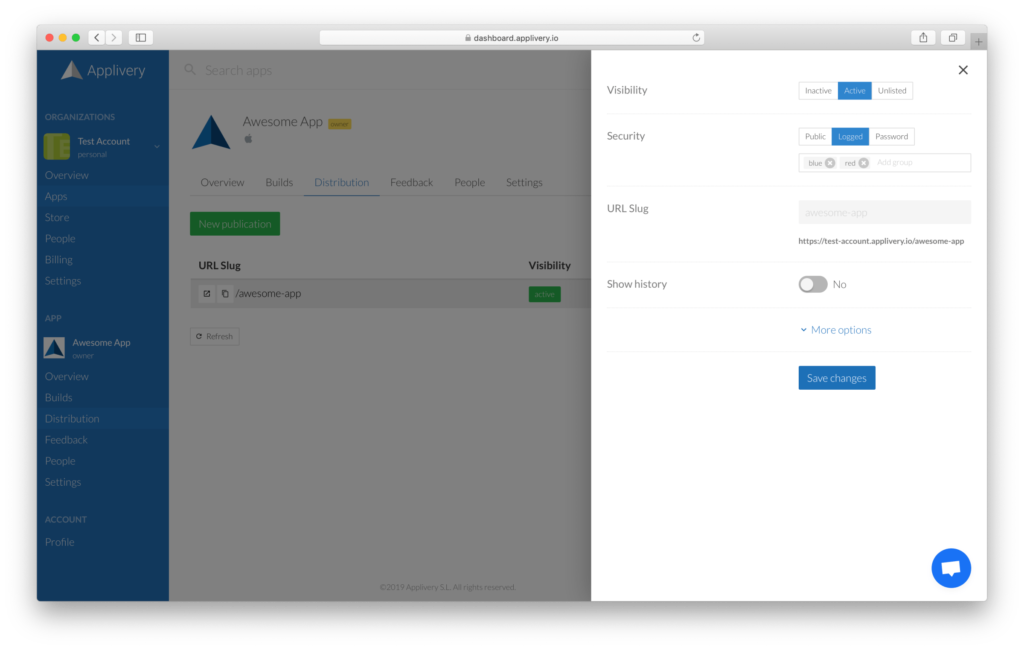Screen dimensions: 1024x650
Task: Remove the blue group tag
Action: [829, 163]
